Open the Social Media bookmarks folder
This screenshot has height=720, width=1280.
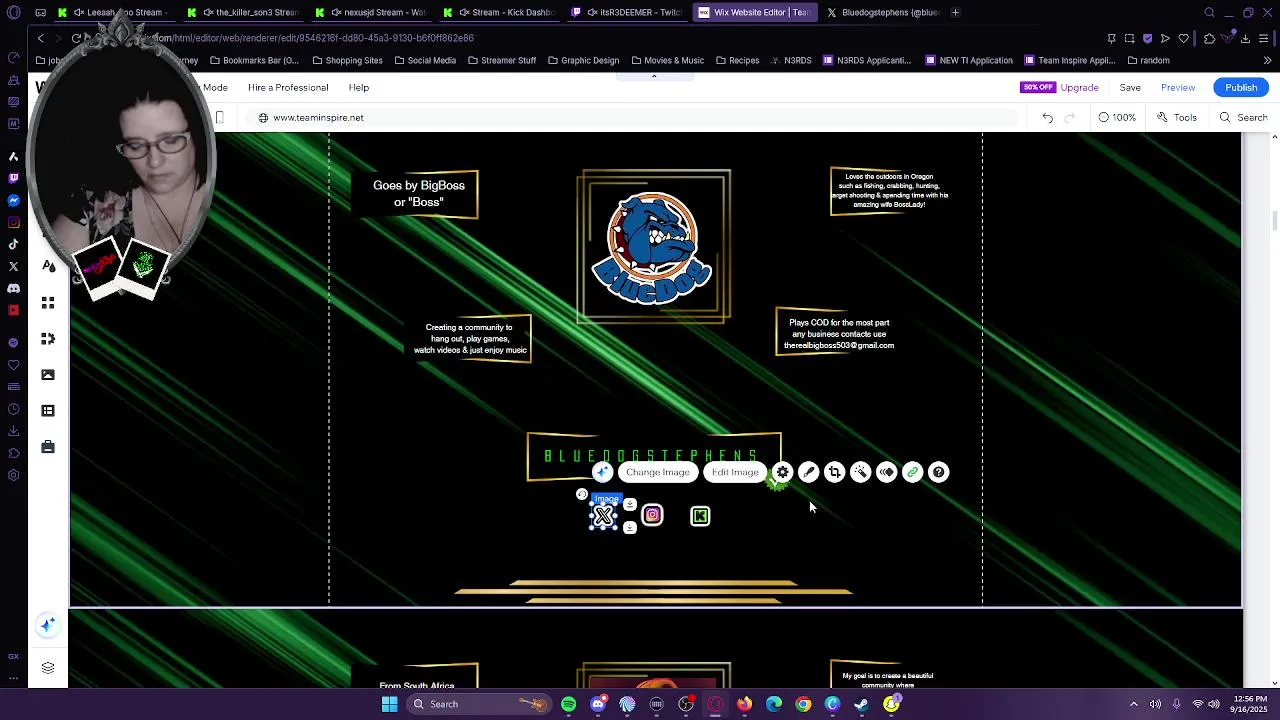425,60
